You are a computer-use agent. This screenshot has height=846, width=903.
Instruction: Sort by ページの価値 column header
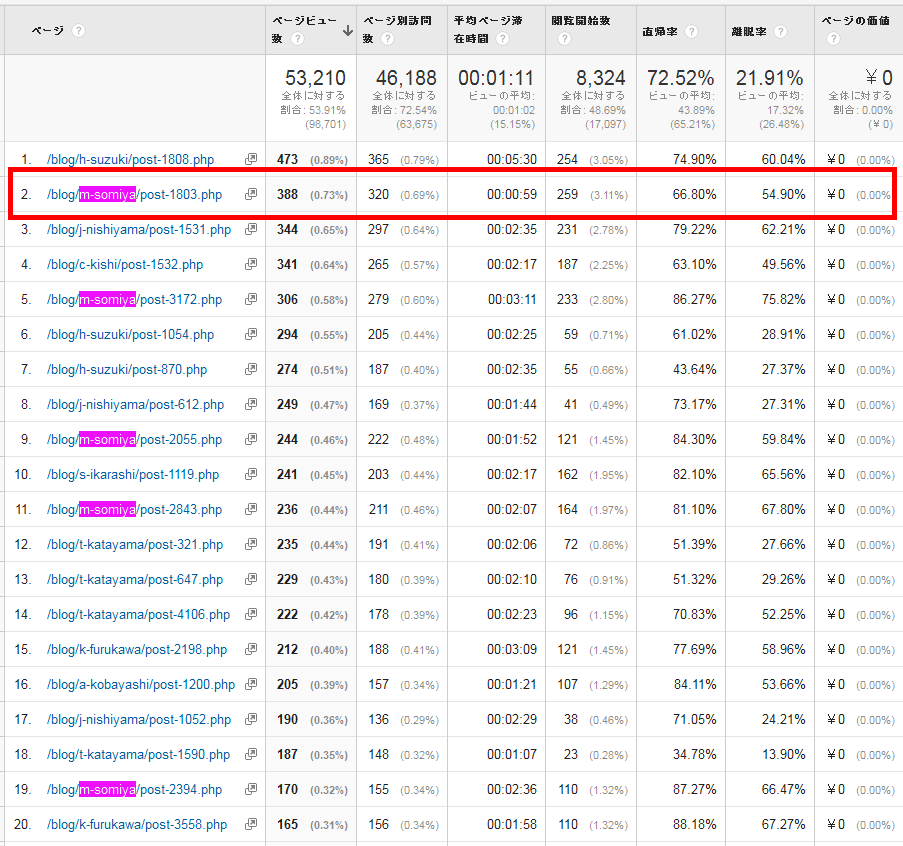855,21
